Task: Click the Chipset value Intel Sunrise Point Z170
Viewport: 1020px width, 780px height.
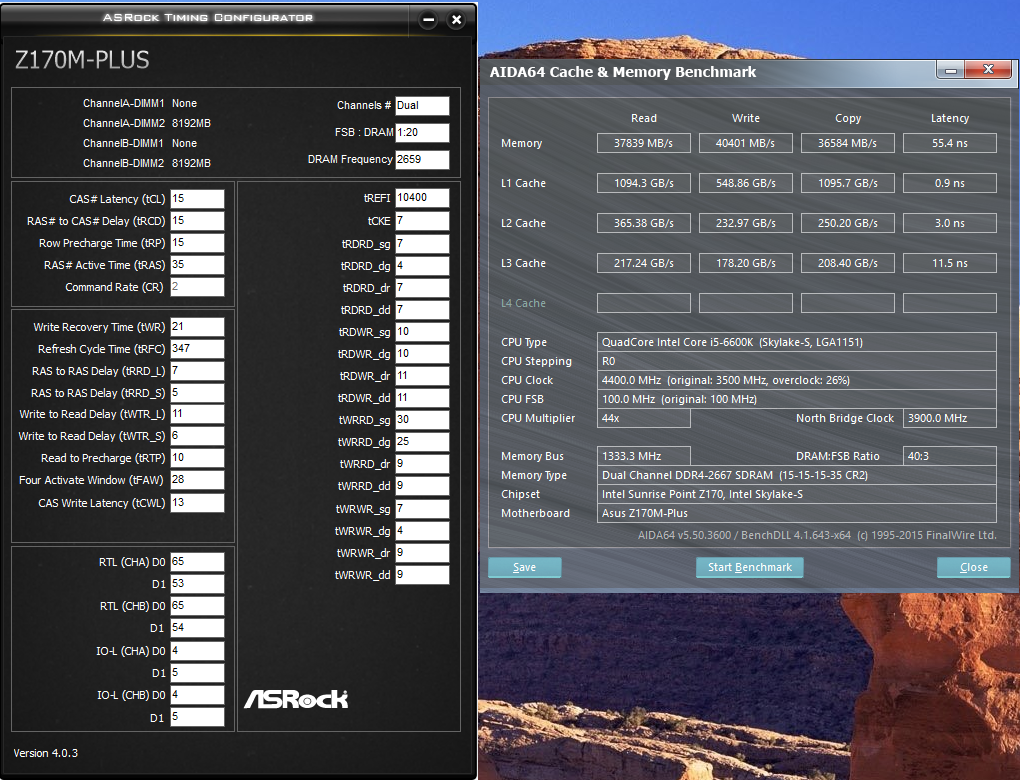Action: pyautogui.click(x=797, y=494)
